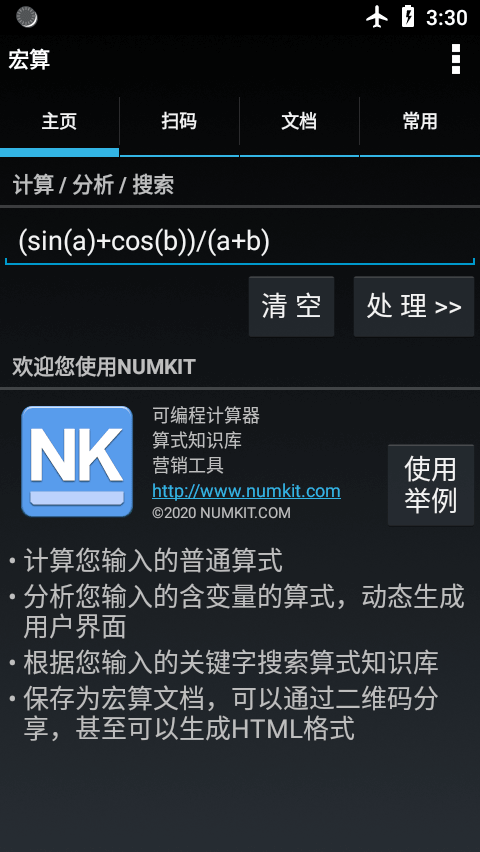Select the 常用 tab

coord(420,122)
